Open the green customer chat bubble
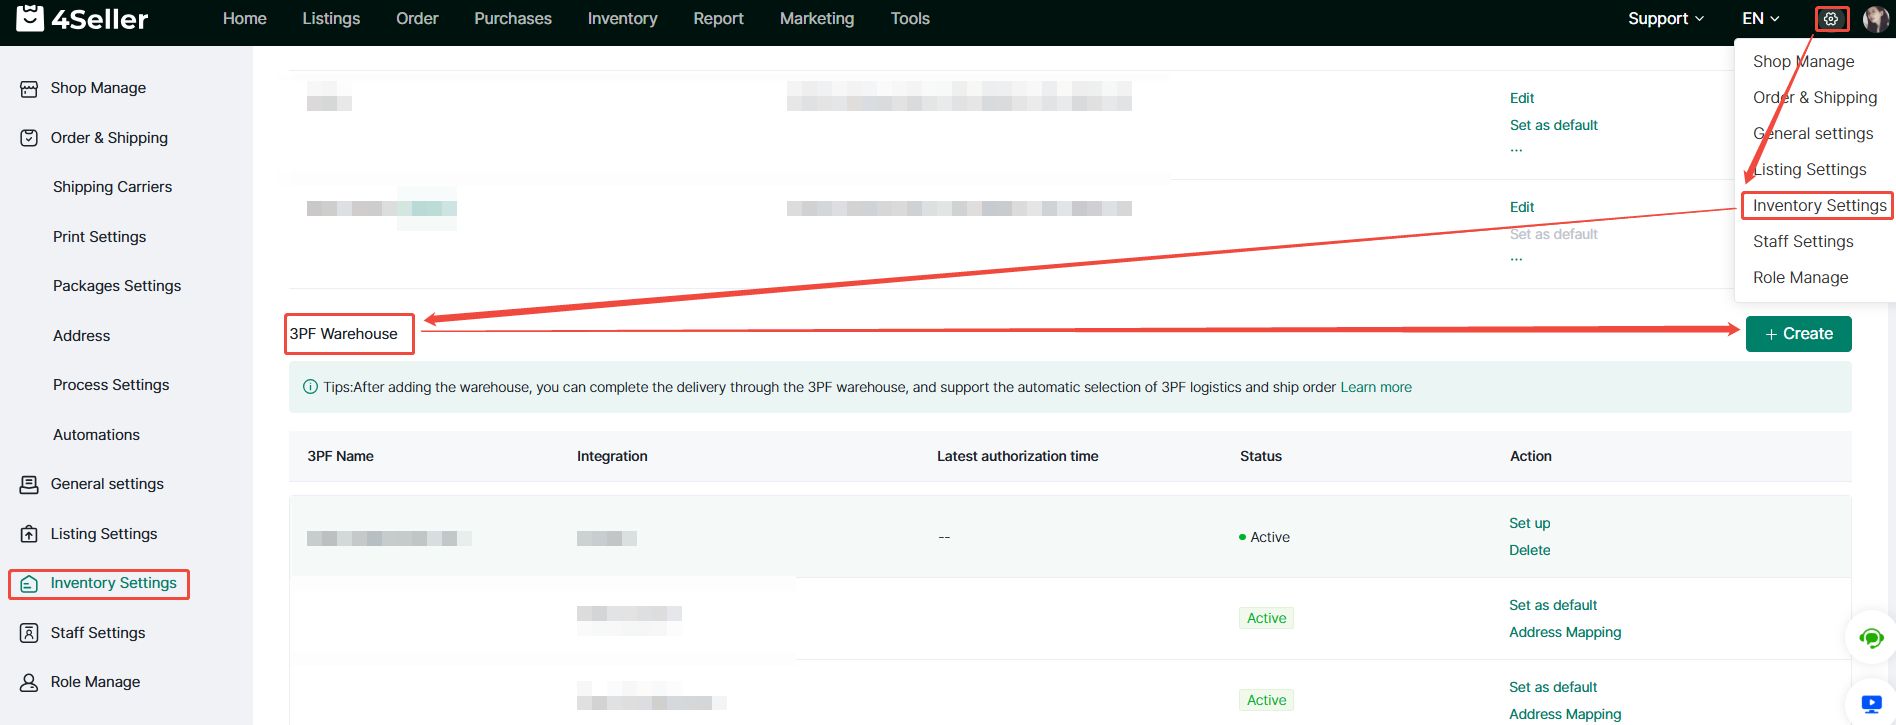Viewport: 1896px width, 725px height. point(1871,638)
